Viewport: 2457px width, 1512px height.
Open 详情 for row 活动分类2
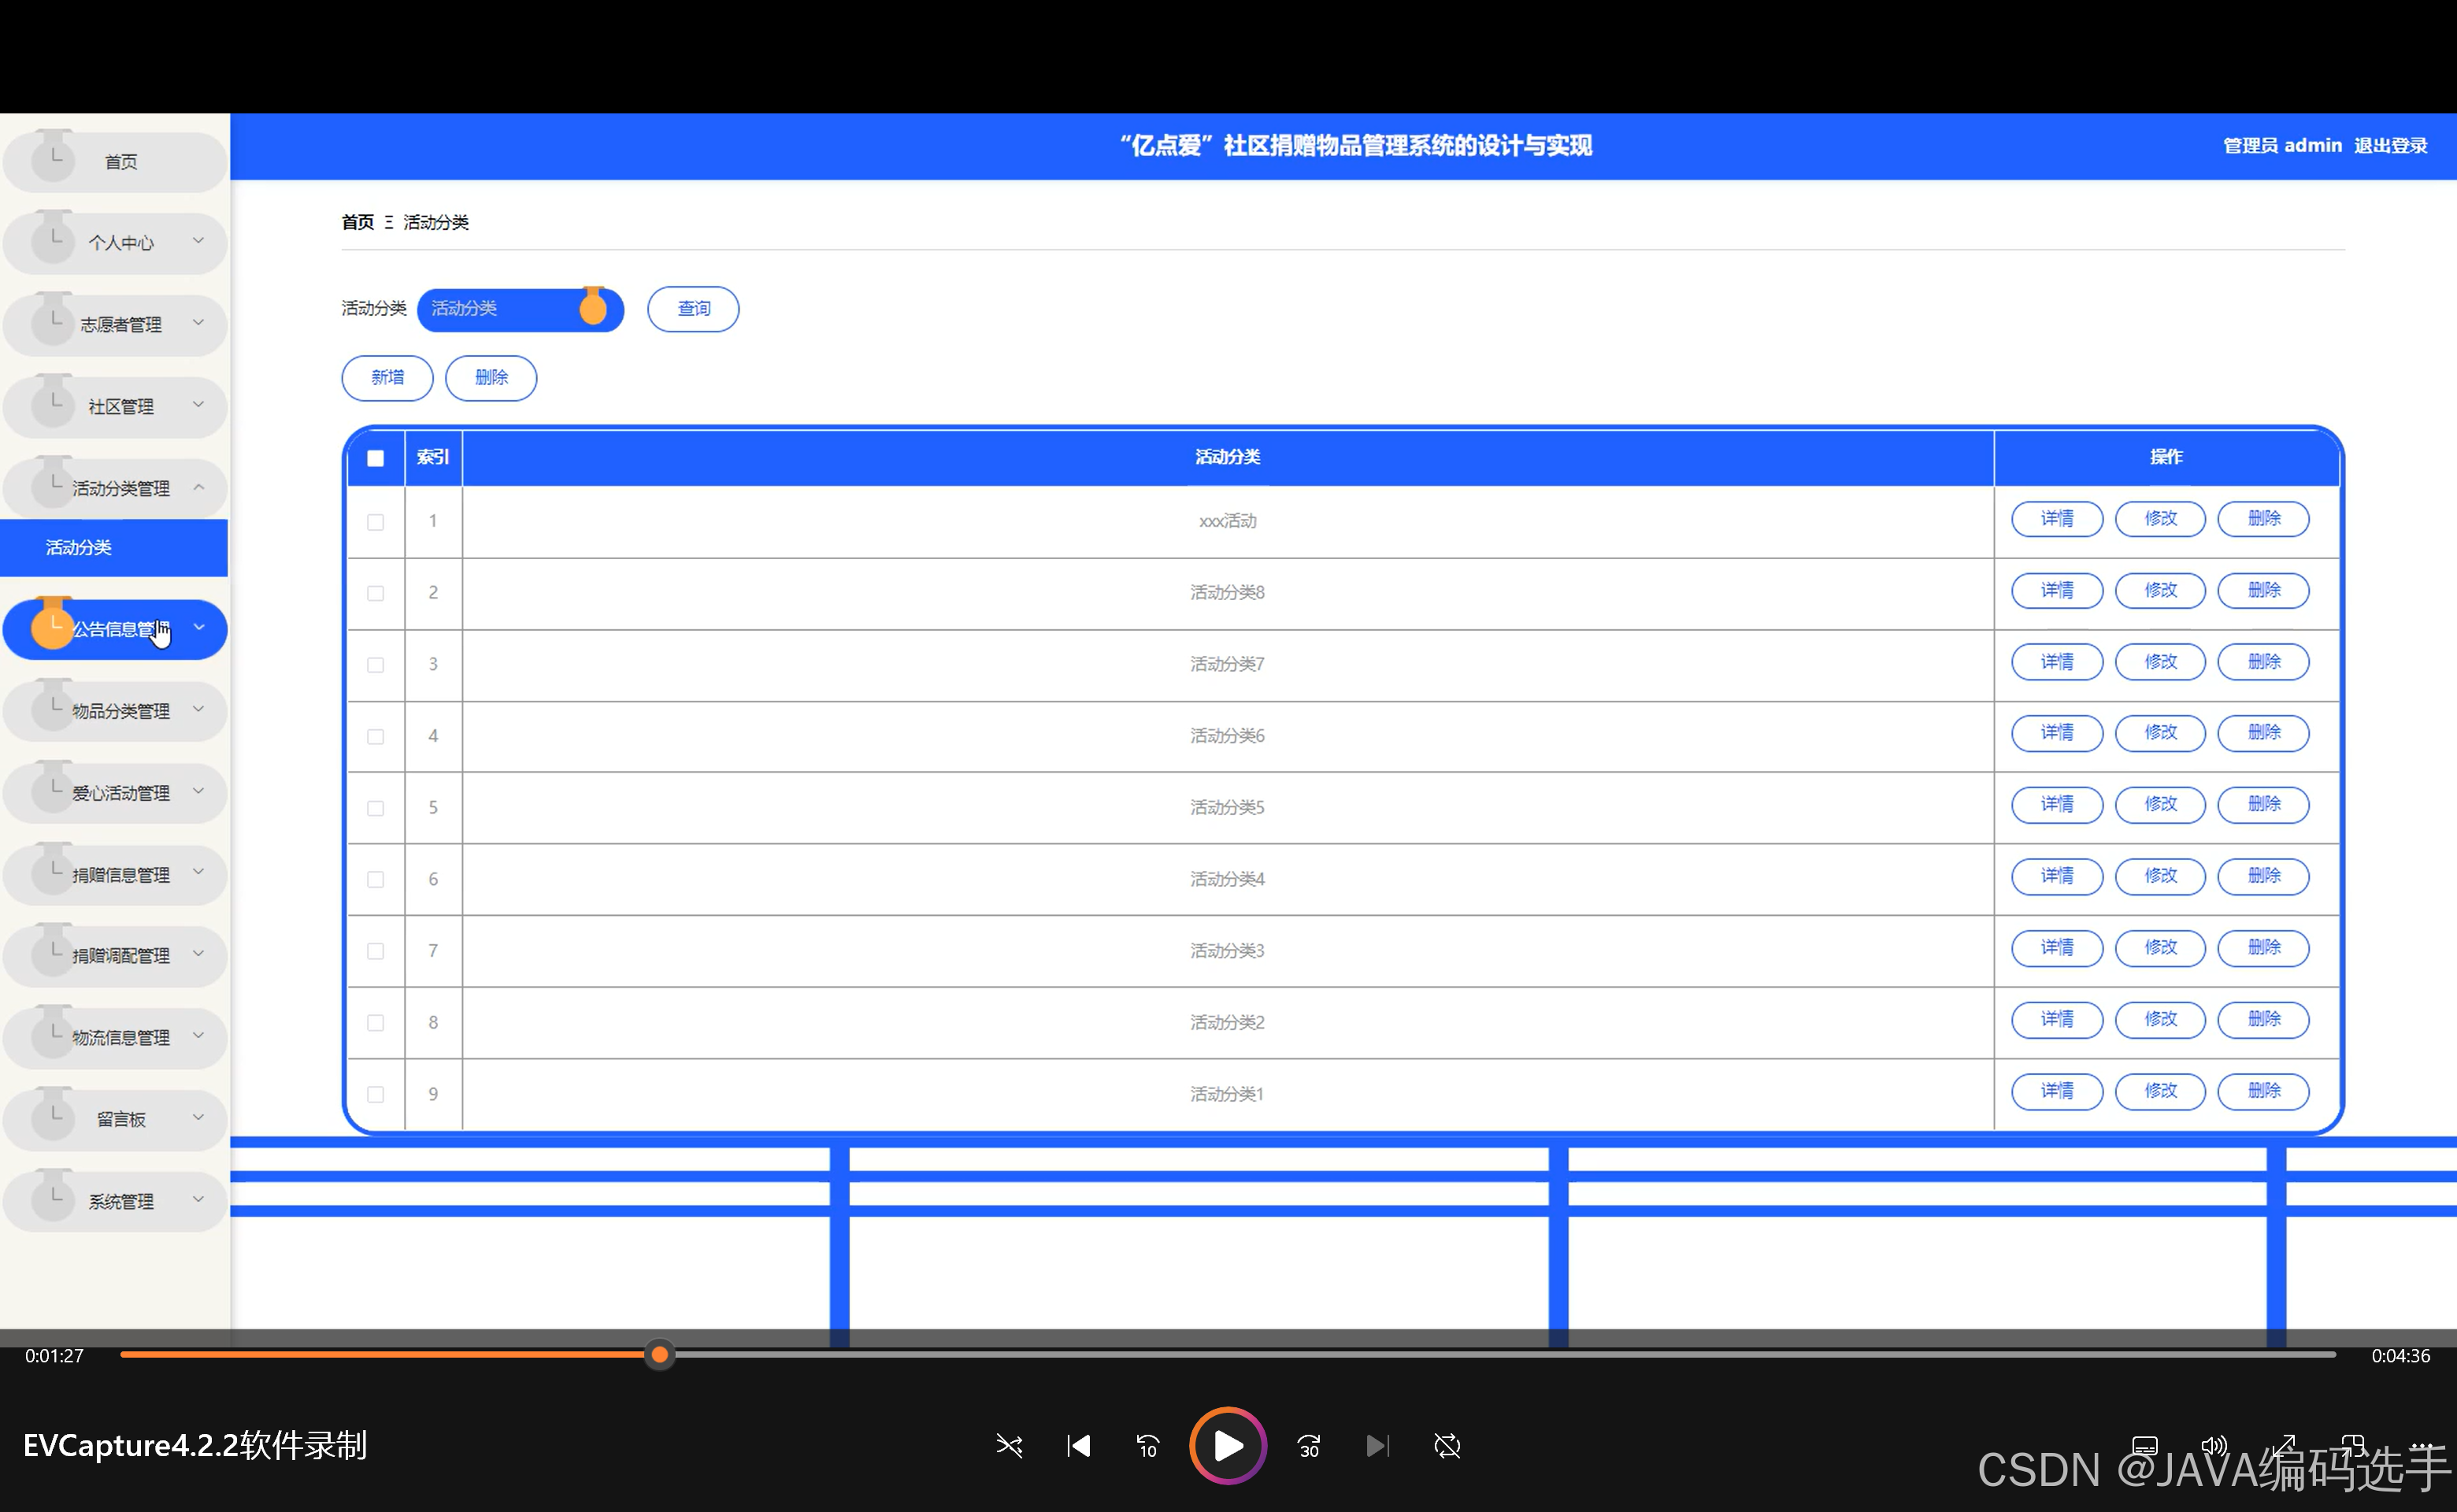pyautogui.click(x=2057, y=1020)
